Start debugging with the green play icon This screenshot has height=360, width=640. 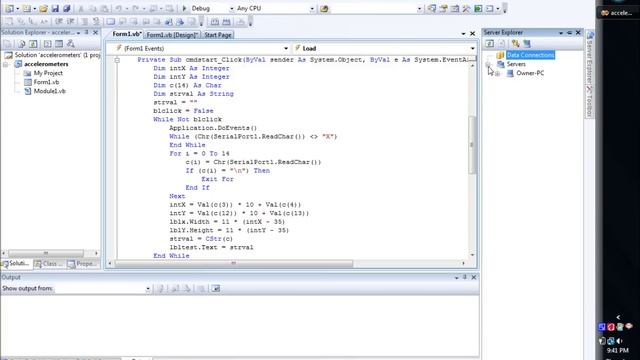(184, 8)
